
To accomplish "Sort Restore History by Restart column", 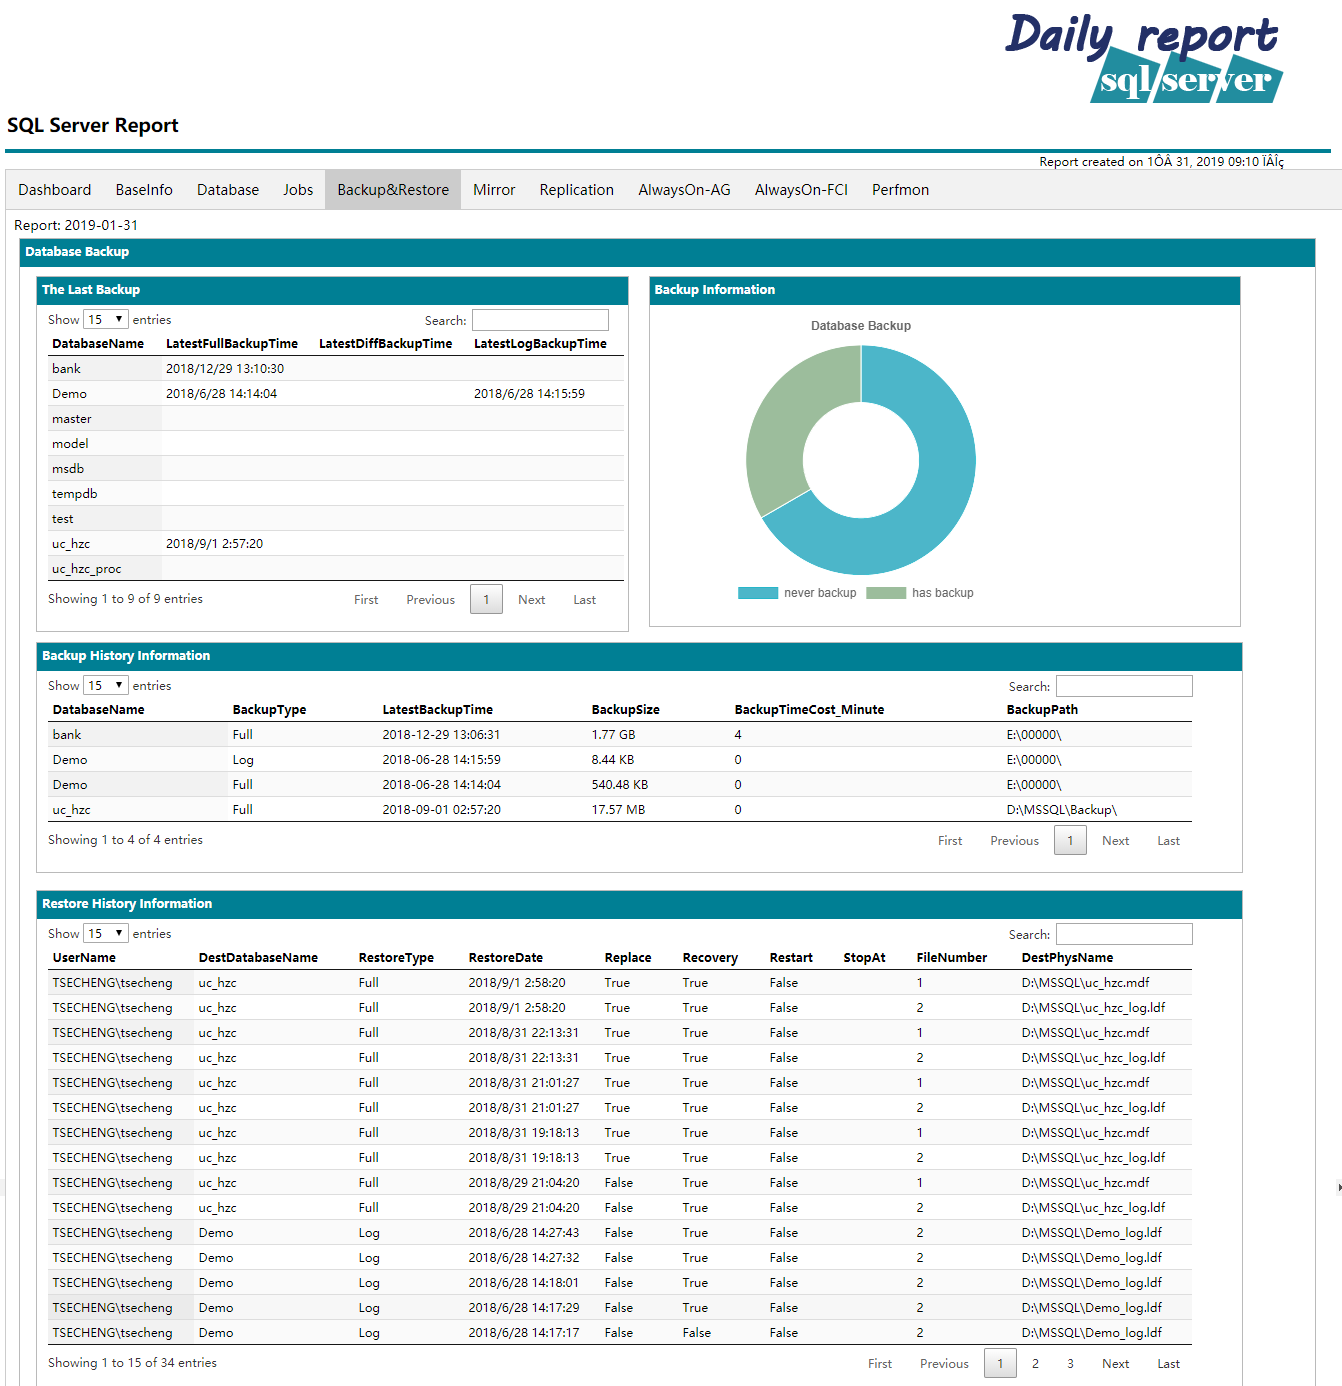I will click(791, 958).
